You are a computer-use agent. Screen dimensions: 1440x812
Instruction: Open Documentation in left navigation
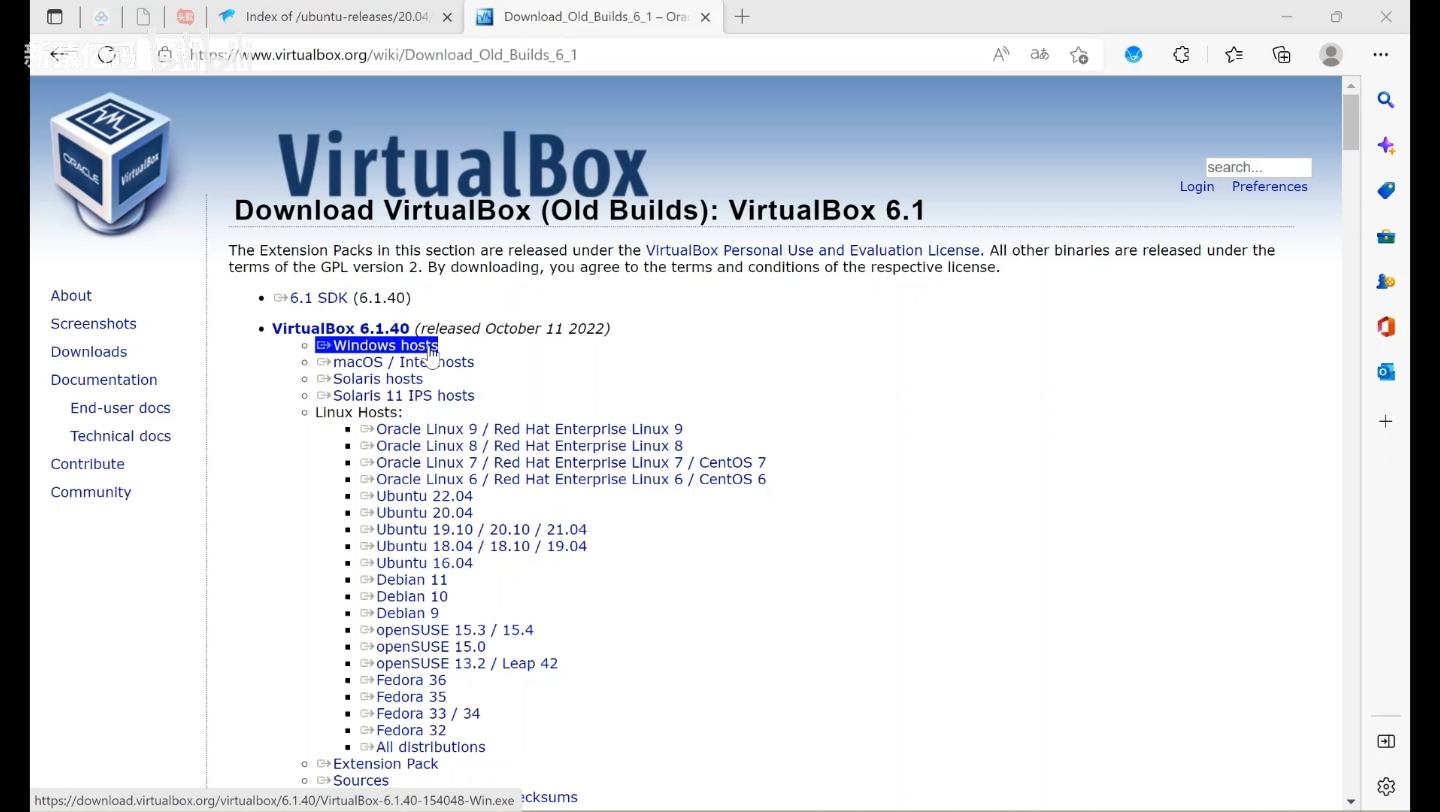[x=104, y=380]
